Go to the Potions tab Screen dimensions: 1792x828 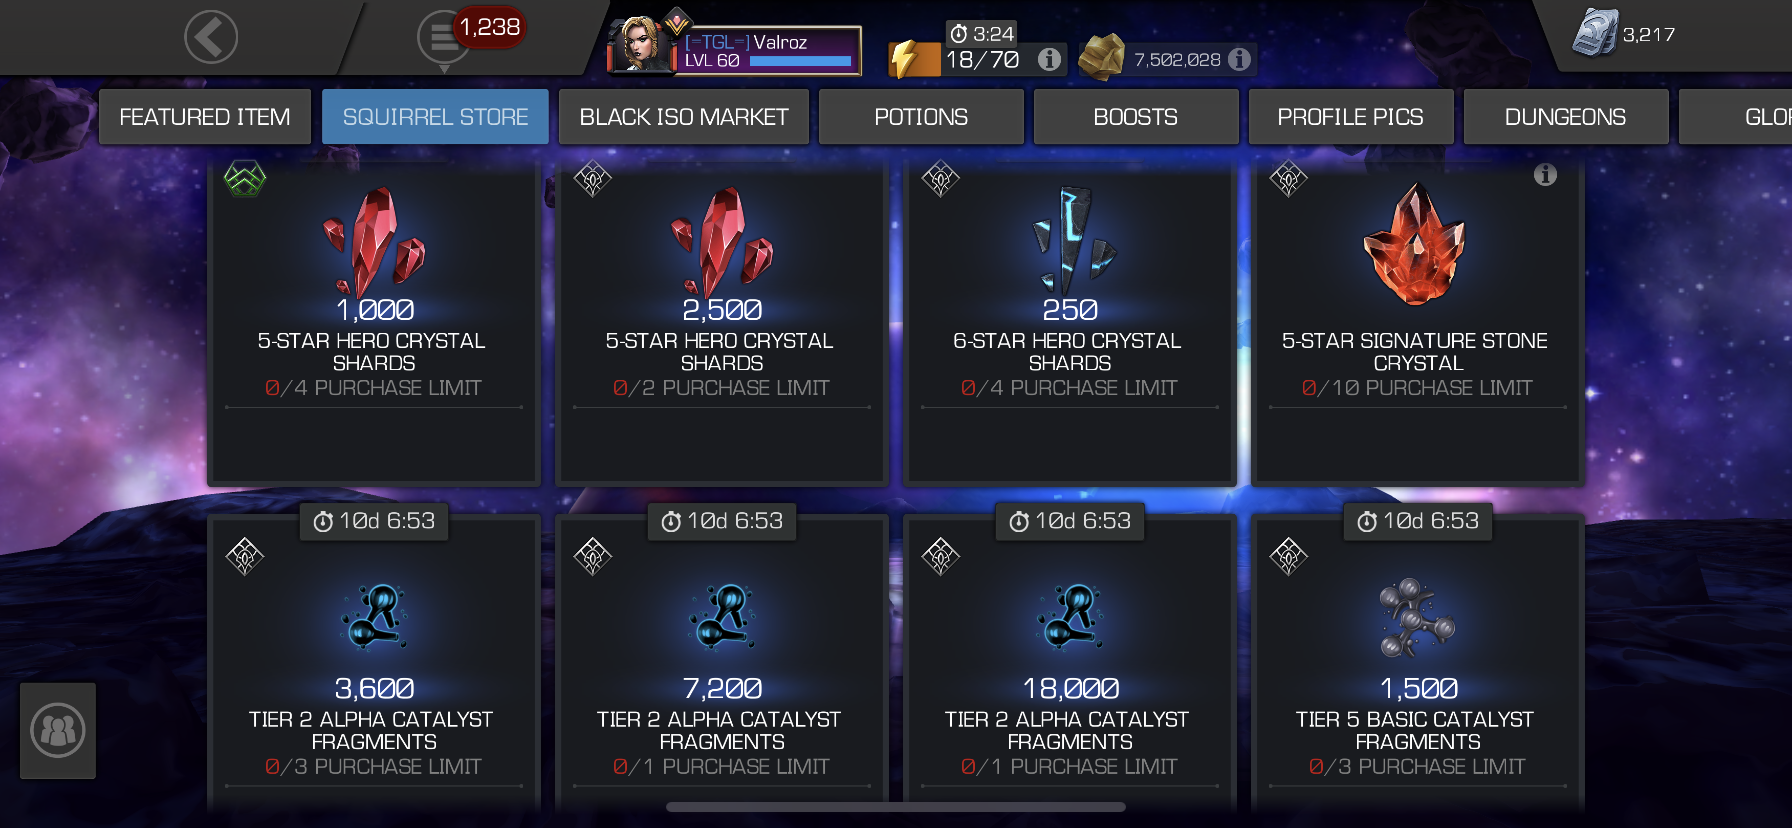coord(921,117)
